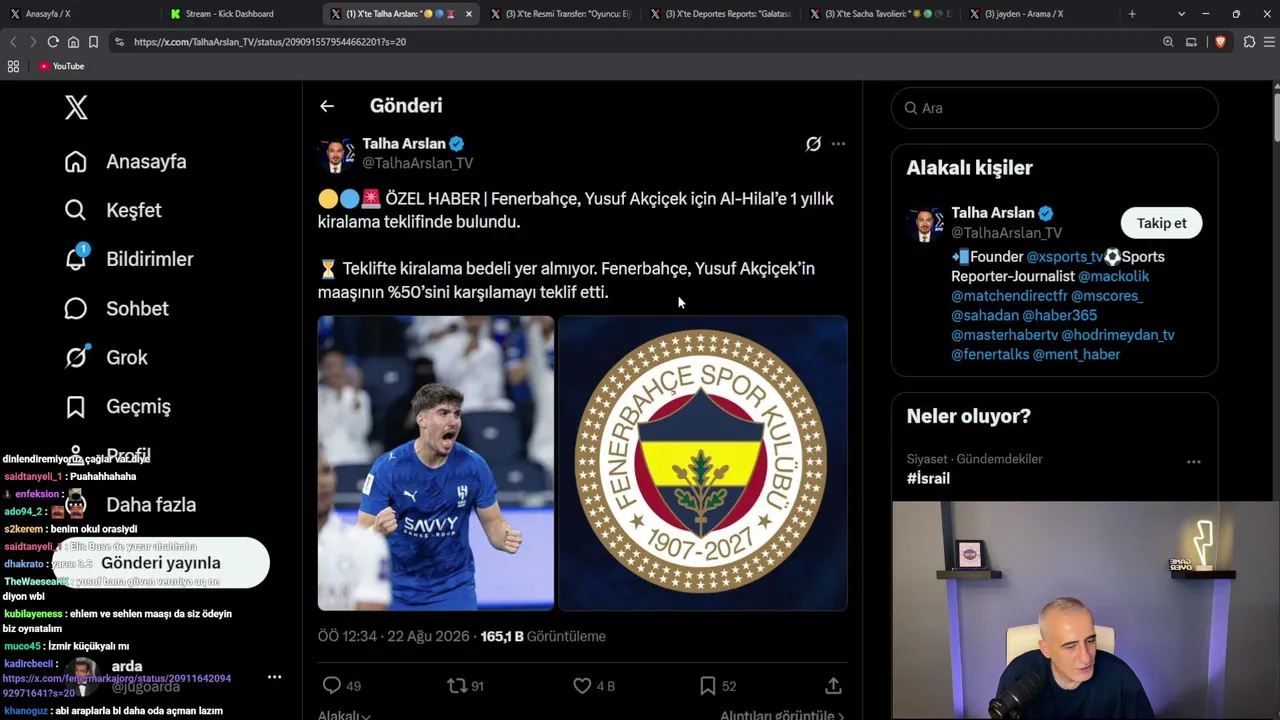Switch to X'te Resmi Transfer tab
1280x720 pixels.
click(x=560, y=14)
